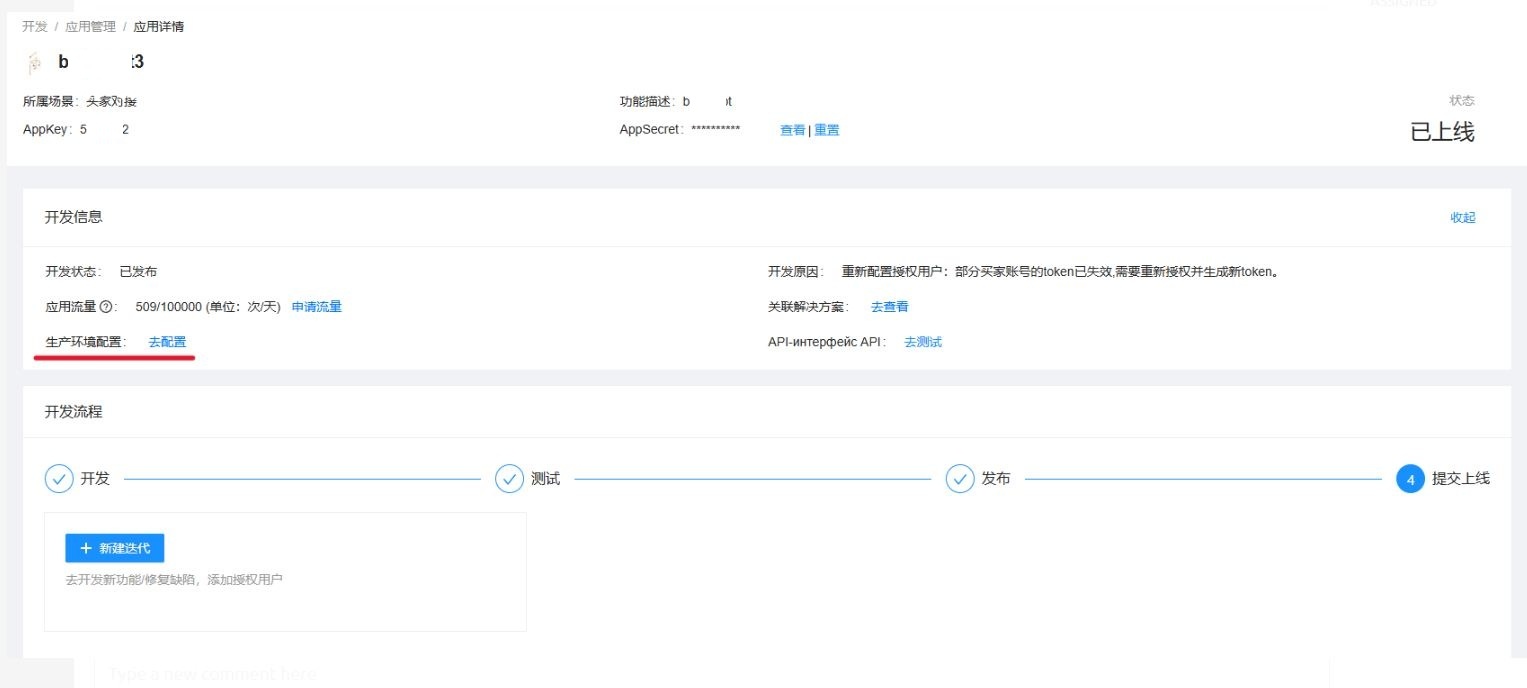1527x688 pixels.
Task: Click 查看 to view the AppSecret
Action: 792,130
